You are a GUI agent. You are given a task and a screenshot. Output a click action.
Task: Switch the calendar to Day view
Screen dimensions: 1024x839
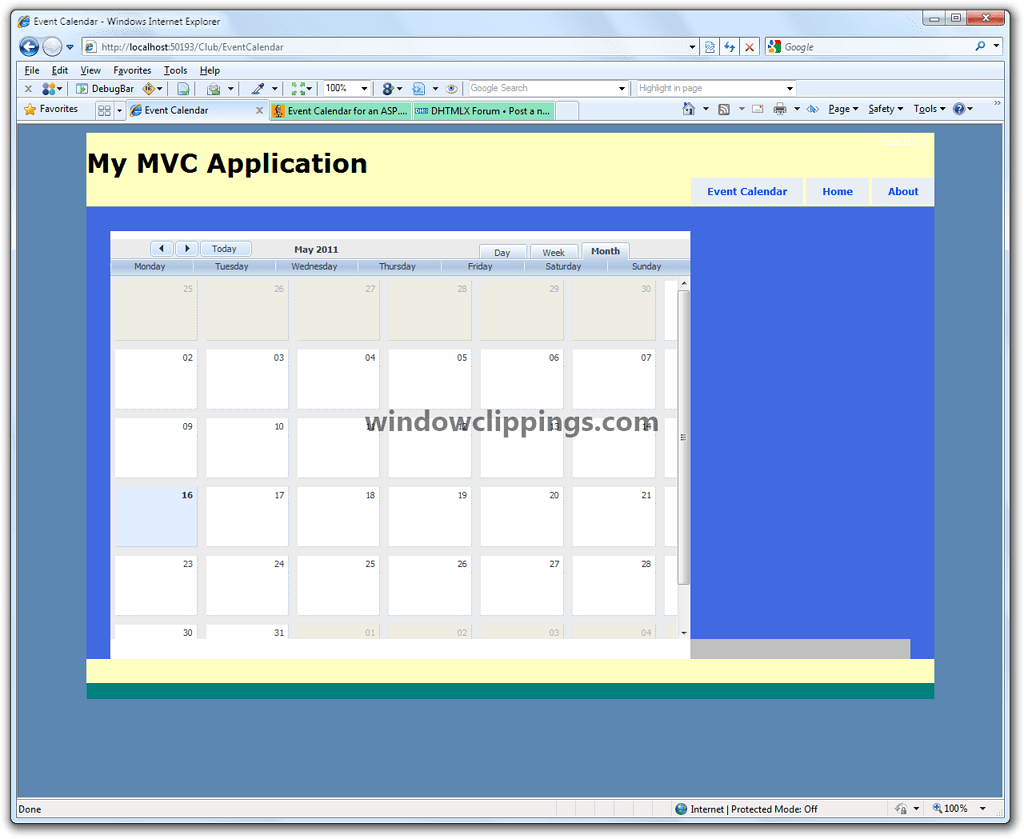[x=503, y=252]
